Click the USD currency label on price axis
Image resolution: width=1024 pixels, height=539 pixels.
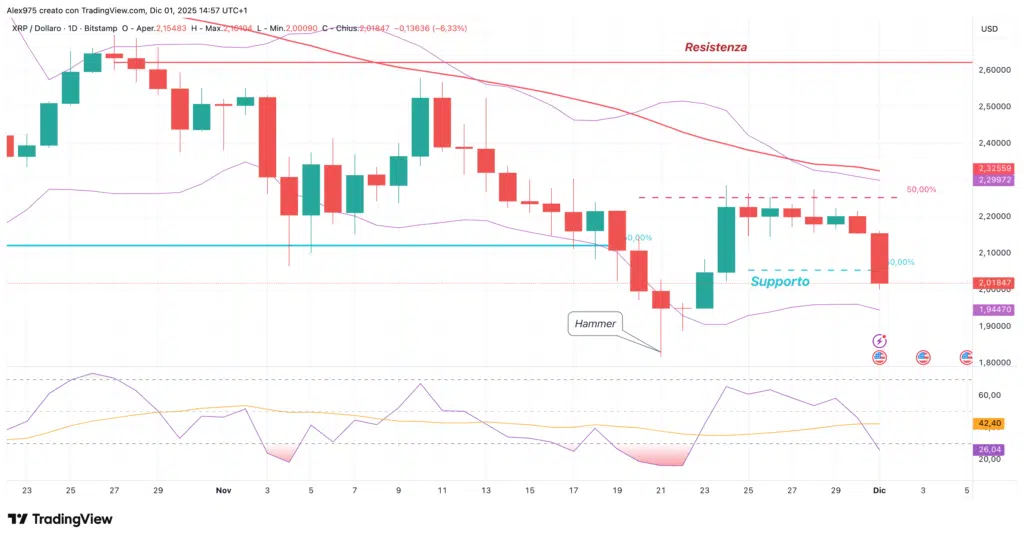pos(990,29)
